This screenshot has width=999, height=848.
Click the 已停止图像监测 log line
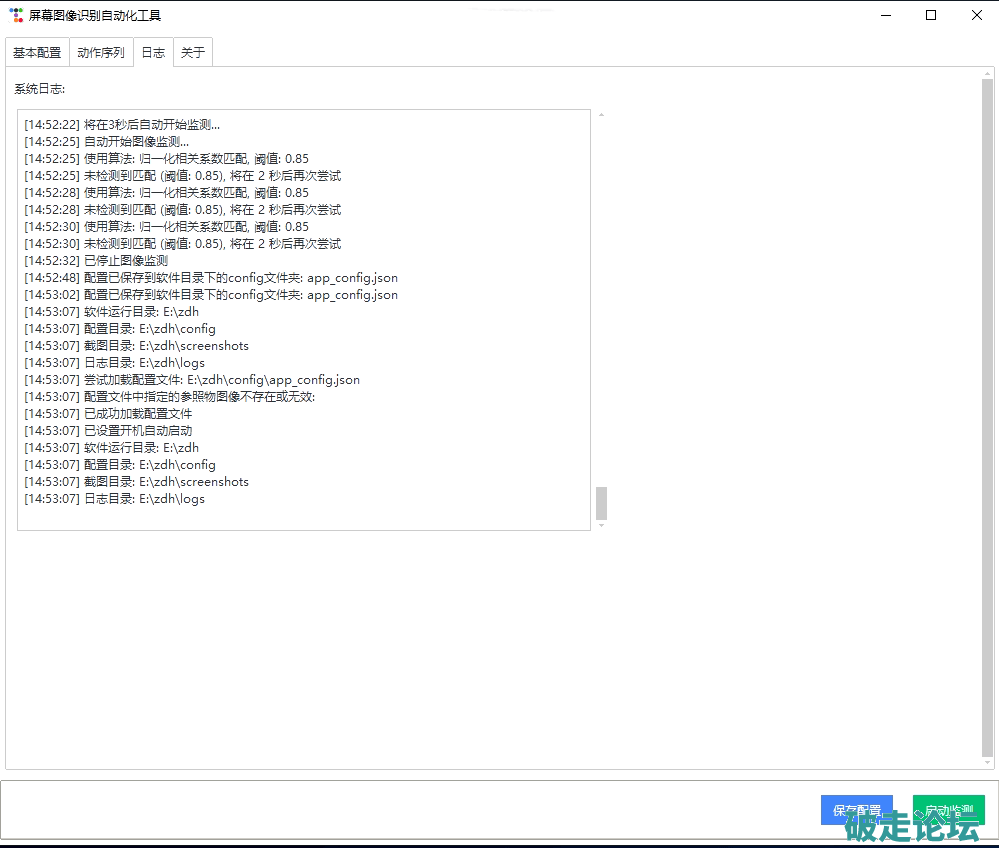125,260
